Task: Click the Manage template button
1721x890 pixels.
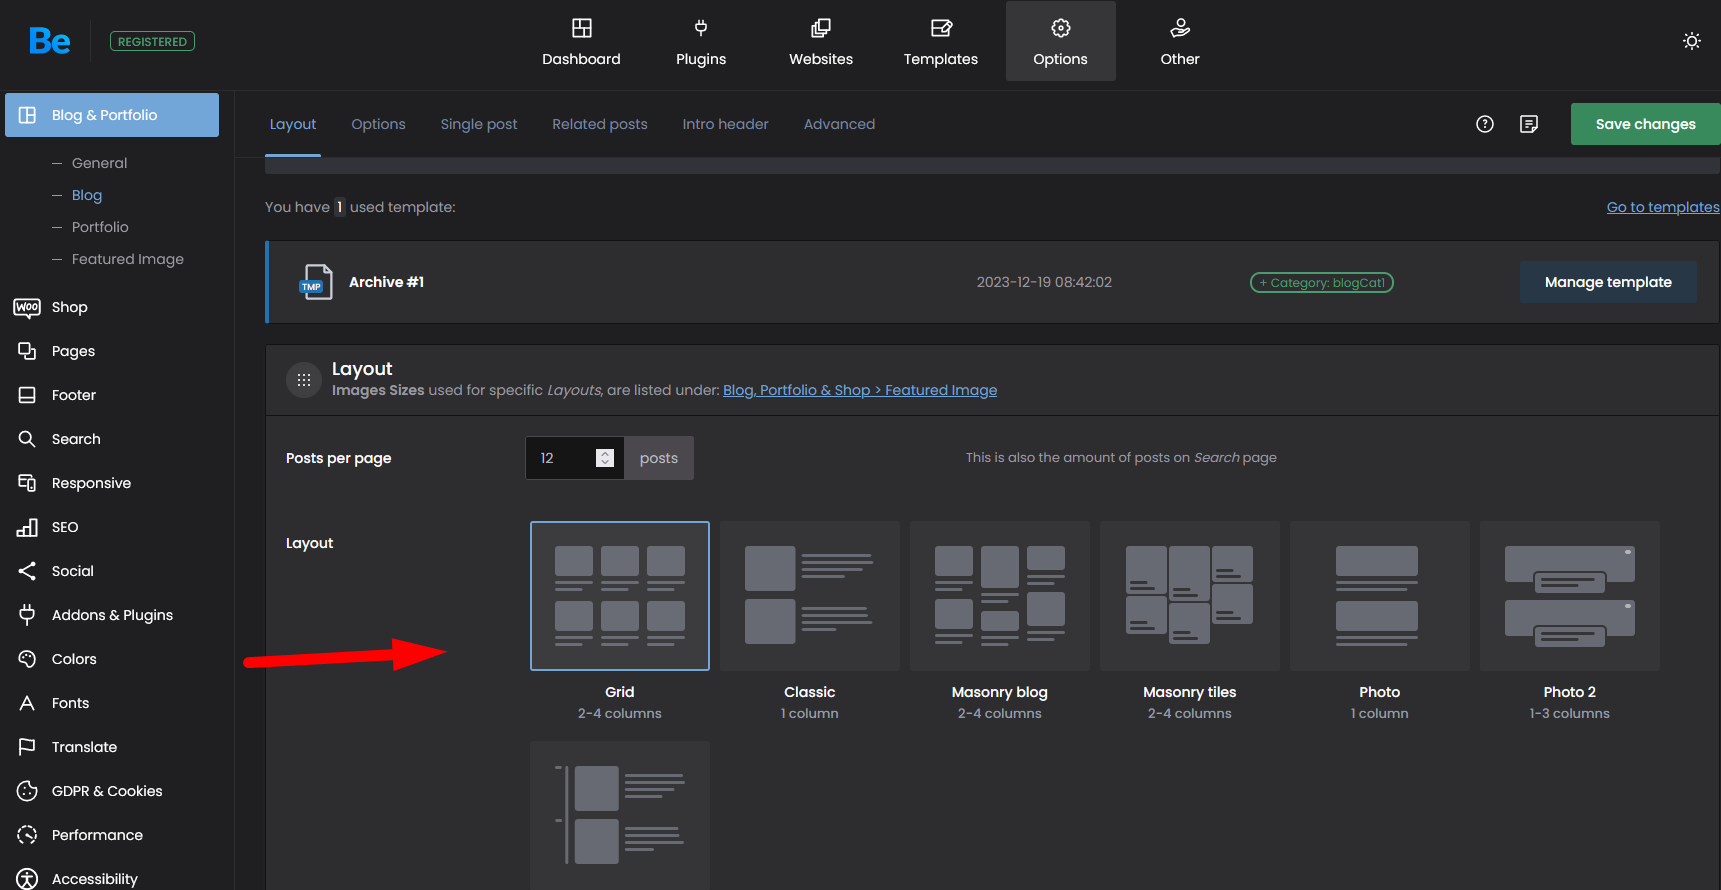Action: [1608, 282]
